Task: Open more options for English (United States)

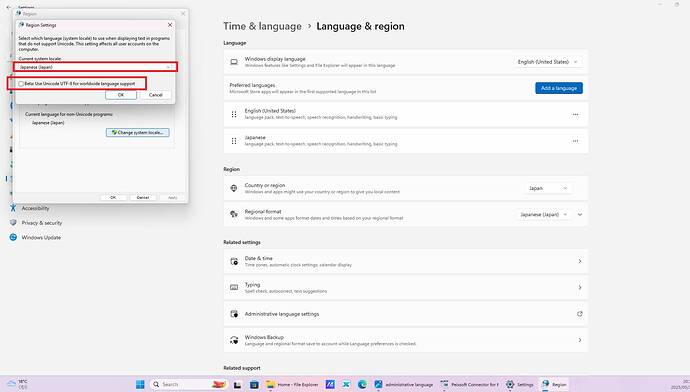Action: pos(575,114)
